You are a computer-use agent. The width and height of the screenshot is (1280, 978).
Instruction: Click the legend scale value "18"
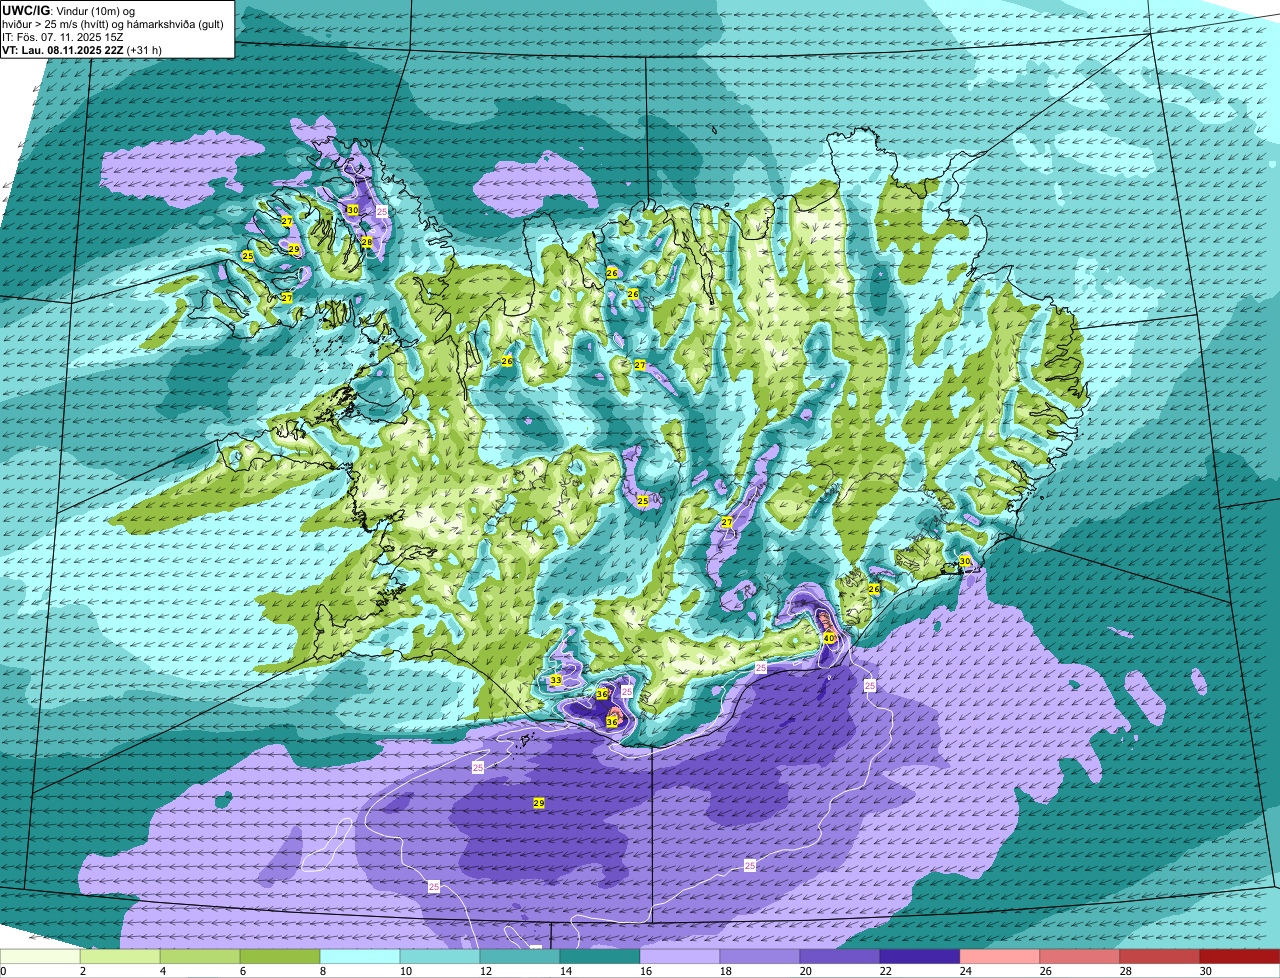click(x=726, y=971)
